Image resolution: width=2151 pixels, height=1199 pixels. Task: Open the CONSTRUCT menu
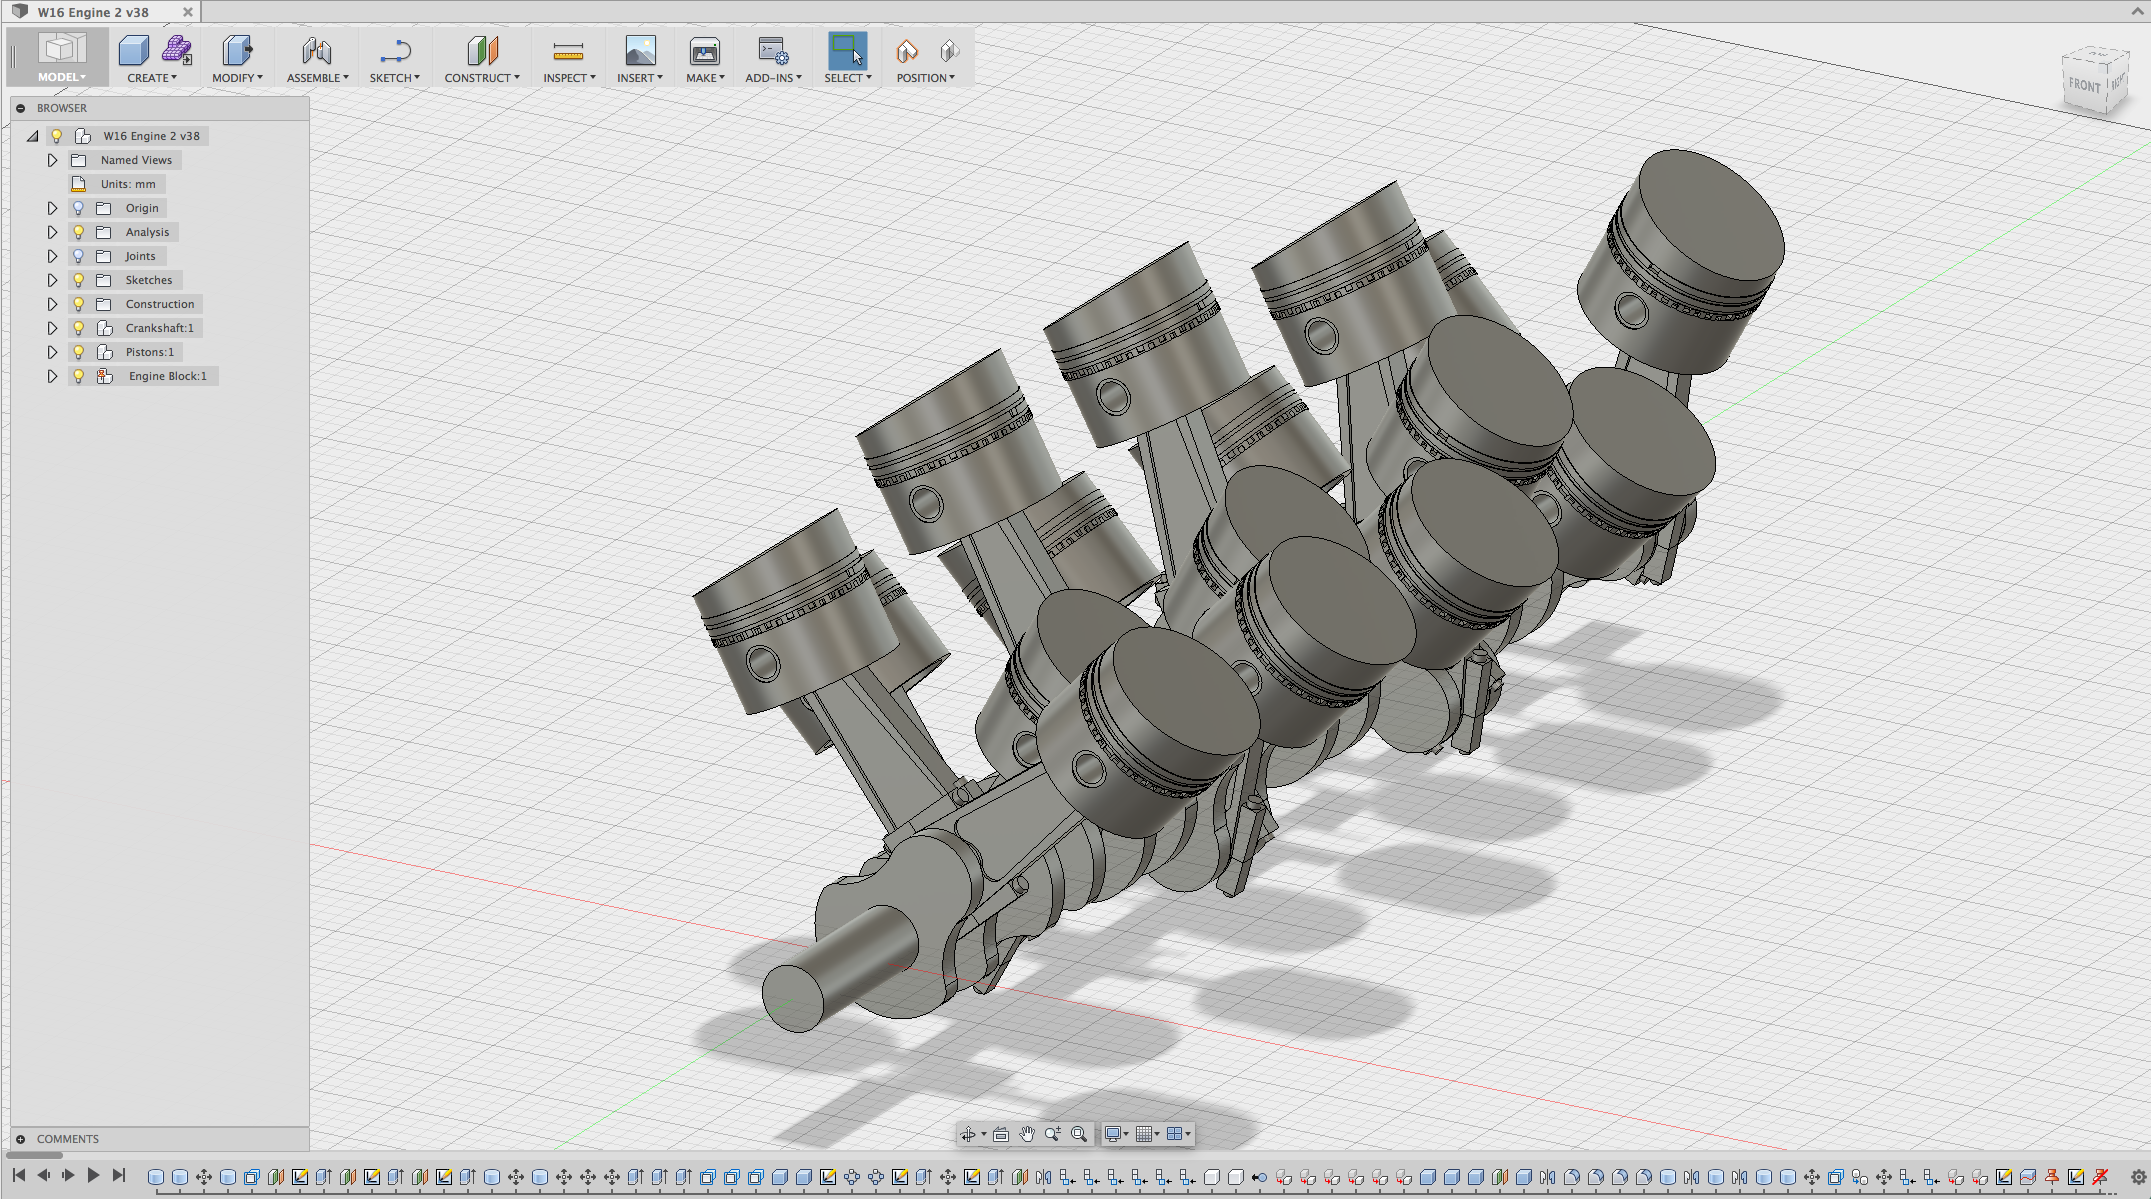(x=482, y=78)
